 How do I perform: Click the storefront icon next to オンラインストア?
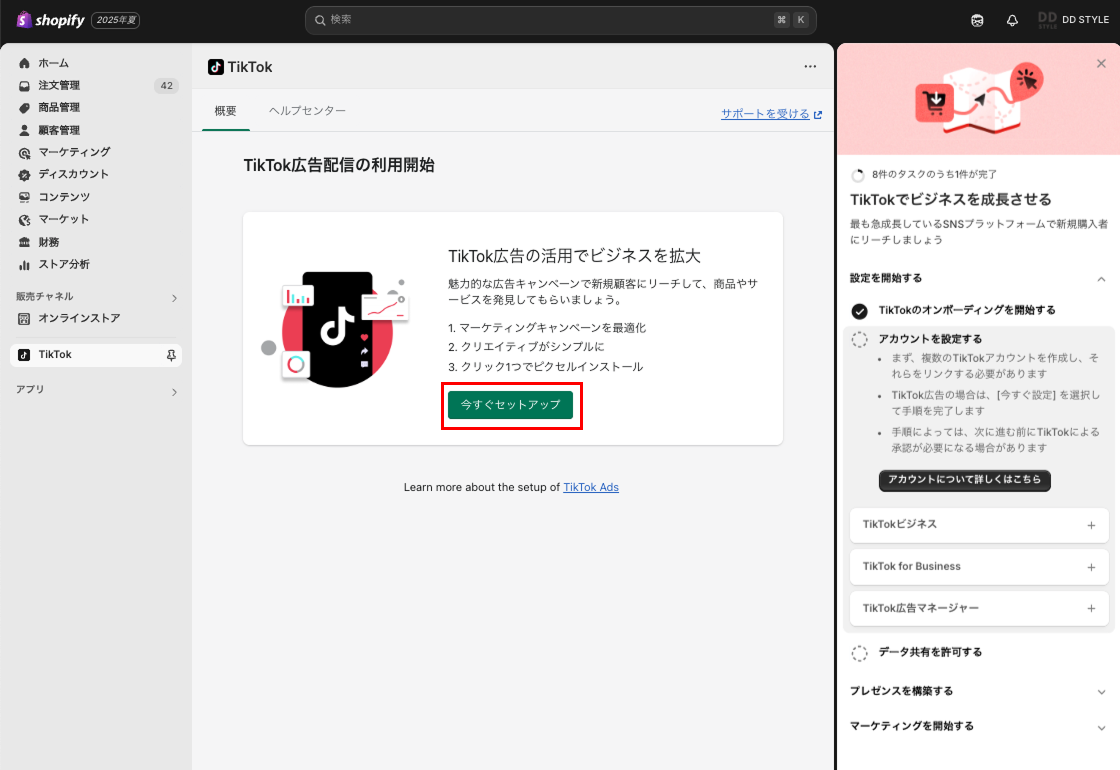pos(24,319)
